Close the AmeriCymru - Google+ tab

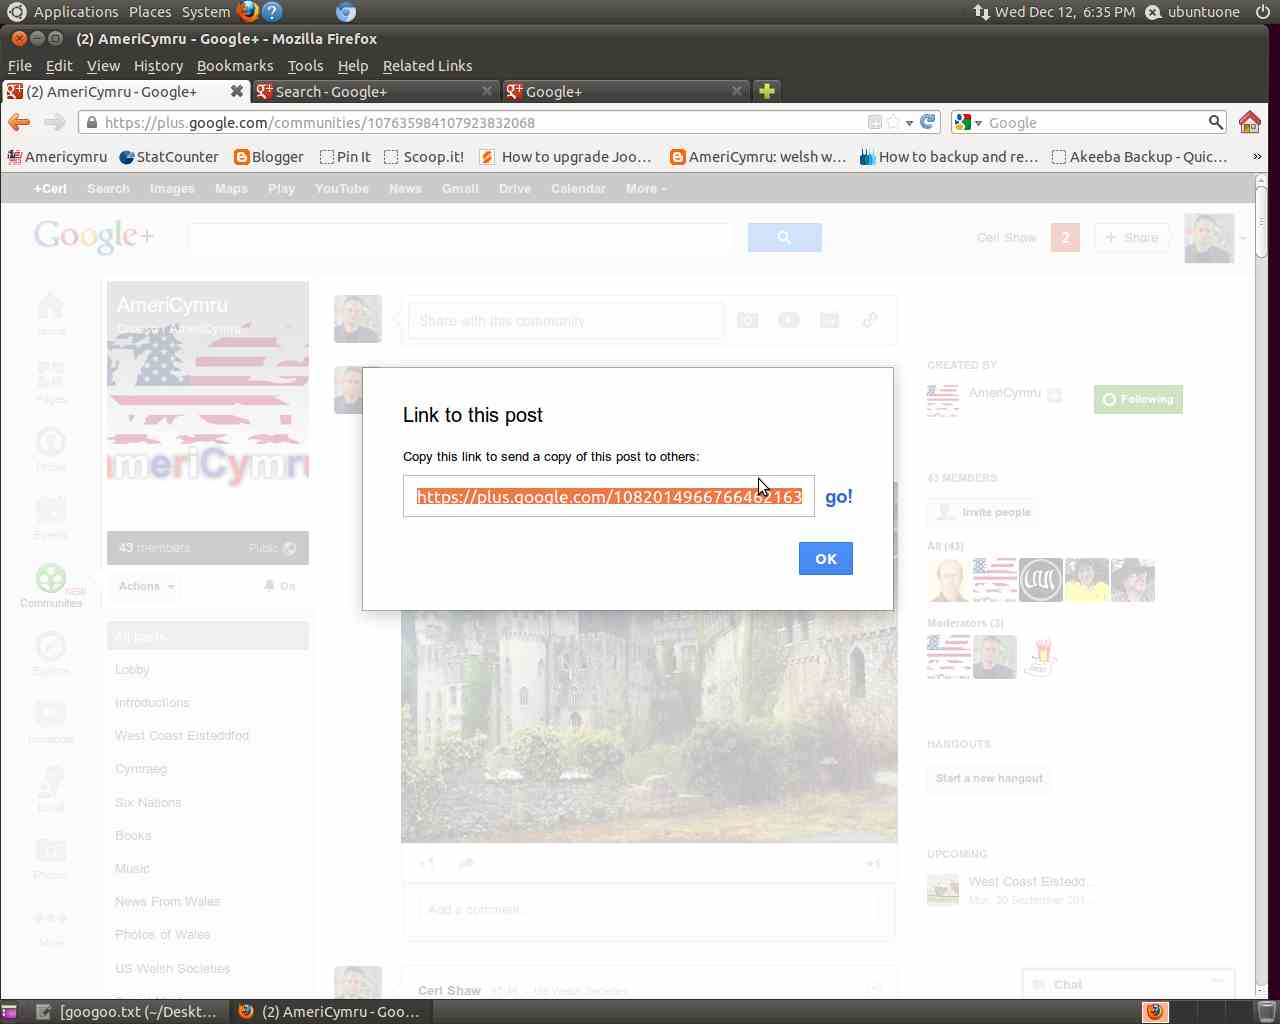(x=236, y=91)
